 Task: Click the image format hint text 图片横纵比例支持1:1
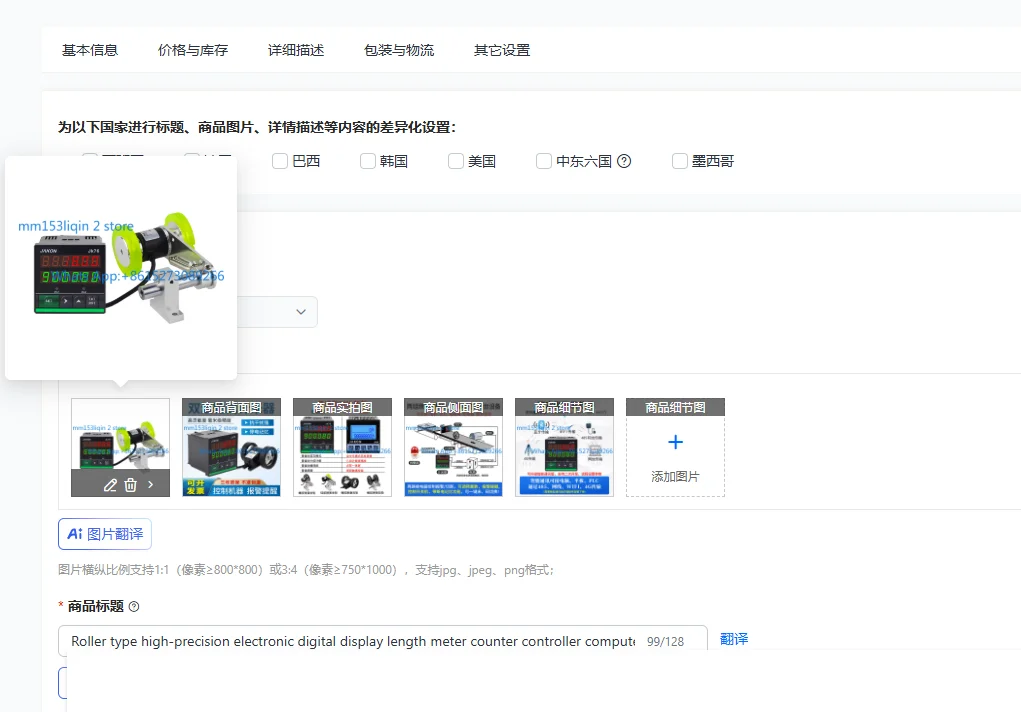(x=305, y=570)
